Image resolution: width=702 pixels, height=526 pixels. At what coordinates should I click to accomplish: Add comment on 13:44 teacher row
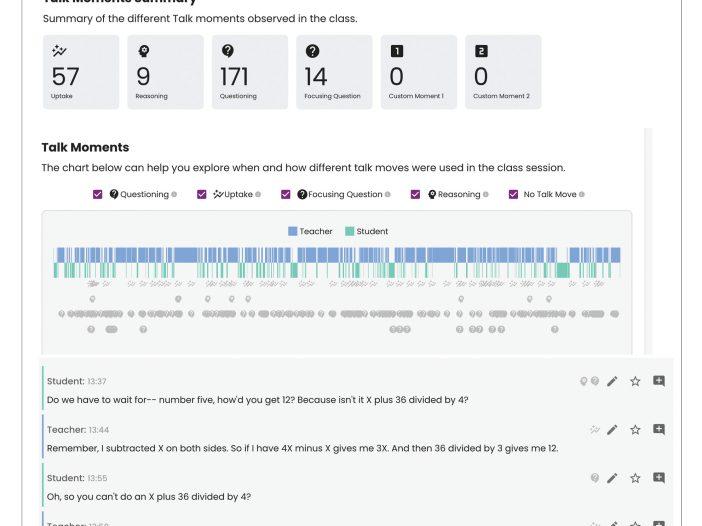tap(659, 430)
